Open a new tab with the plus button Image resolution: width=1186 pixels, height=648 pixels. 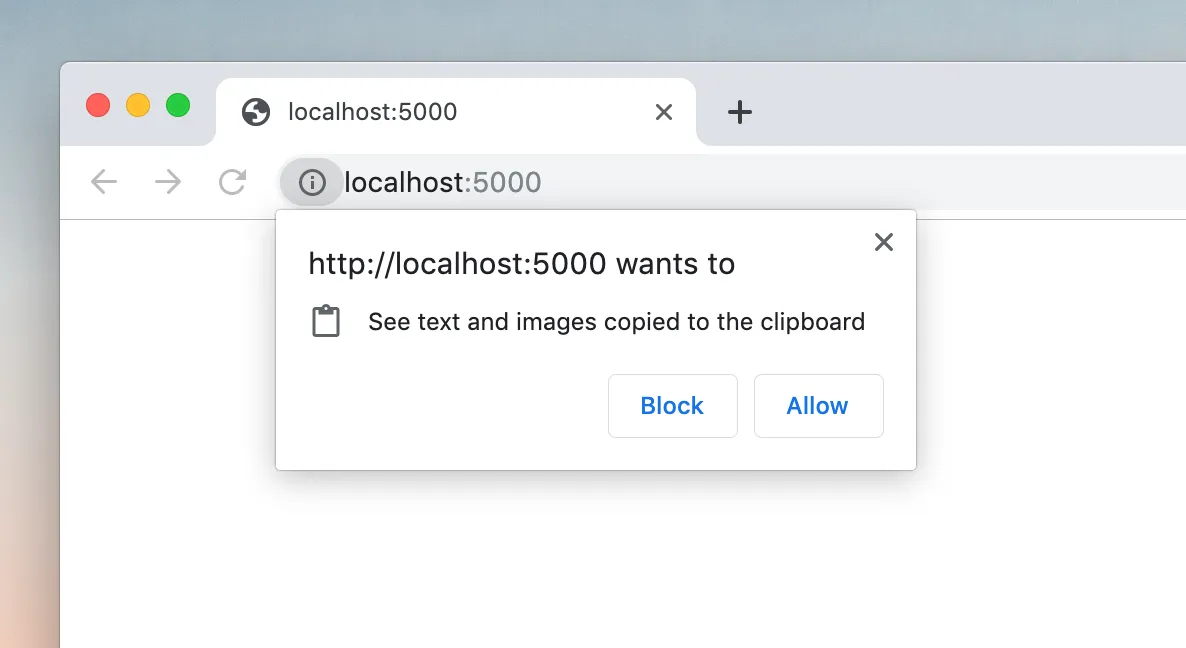[x=740, y=112]
